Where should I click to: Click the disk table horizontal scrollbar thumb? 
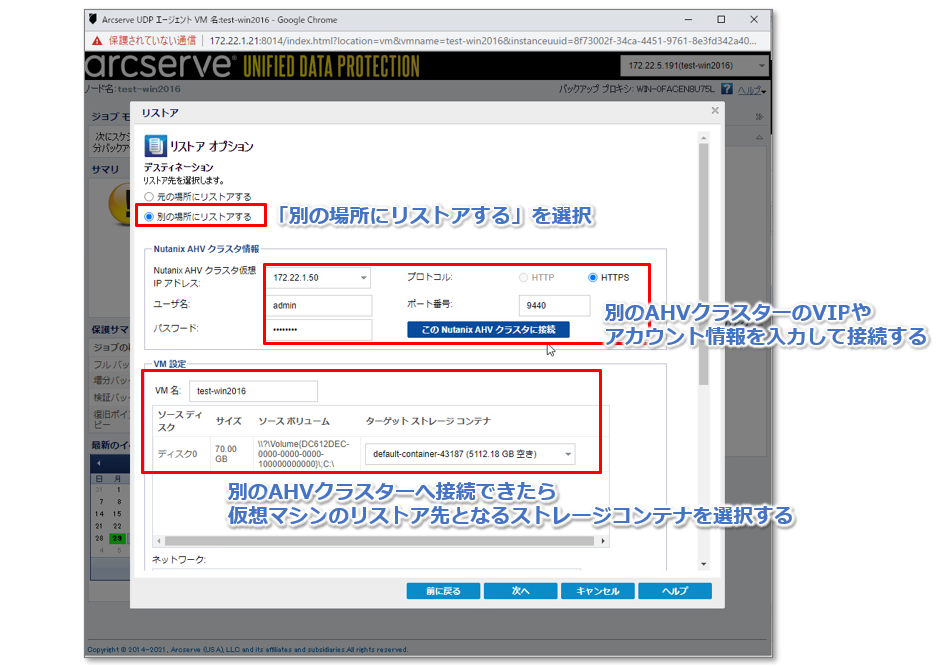tap(379, 541)
